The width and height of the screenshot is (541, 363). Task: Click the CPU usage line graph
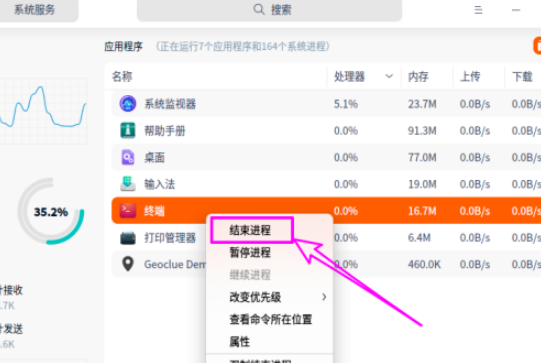click(x=43, y=110)
